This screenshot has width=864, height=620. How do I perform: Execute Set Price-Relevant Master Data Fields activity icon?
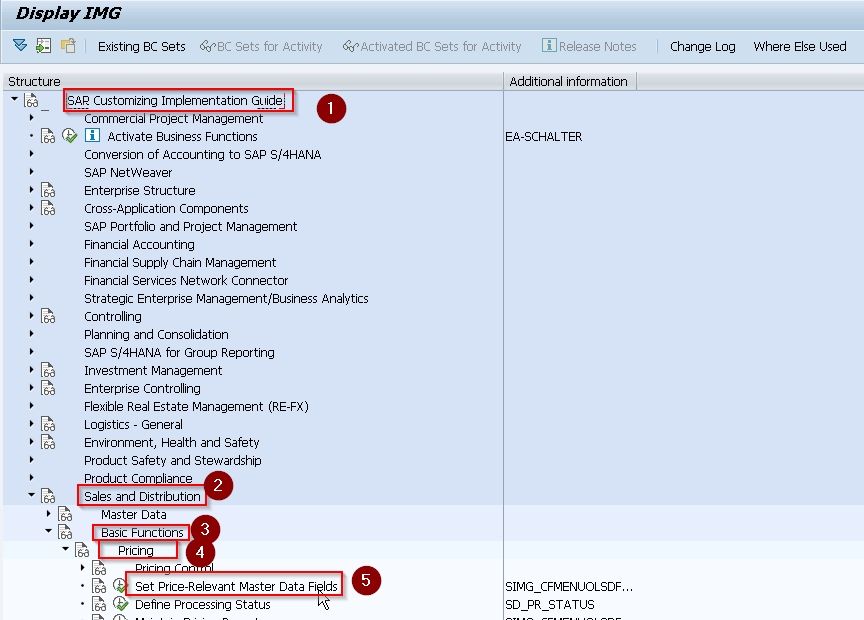point(120,586)
